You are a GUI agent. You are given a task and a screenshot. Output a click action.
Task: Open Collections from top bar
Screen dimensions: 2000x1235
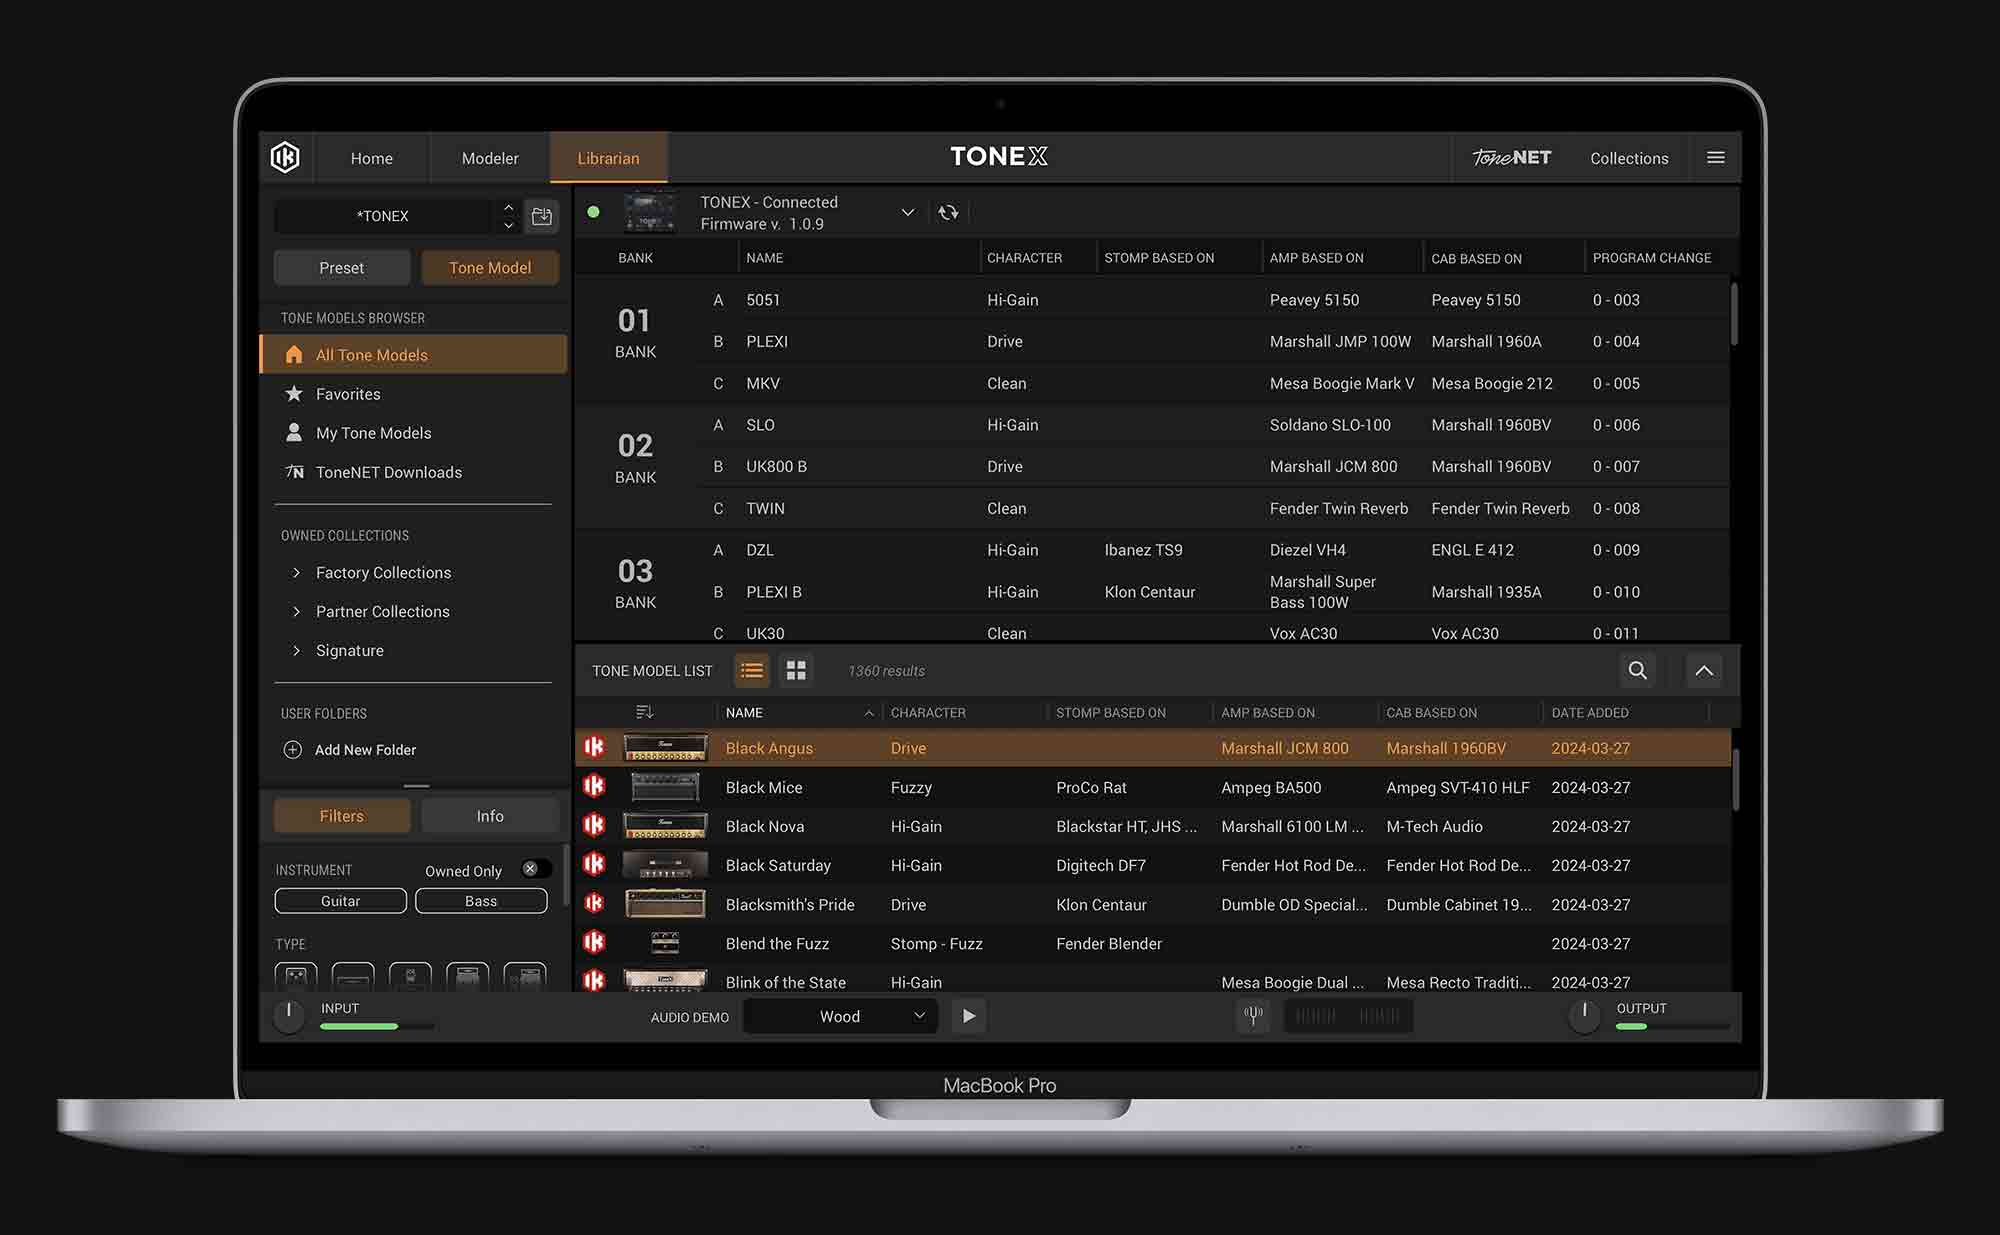tap(1629, 158)
